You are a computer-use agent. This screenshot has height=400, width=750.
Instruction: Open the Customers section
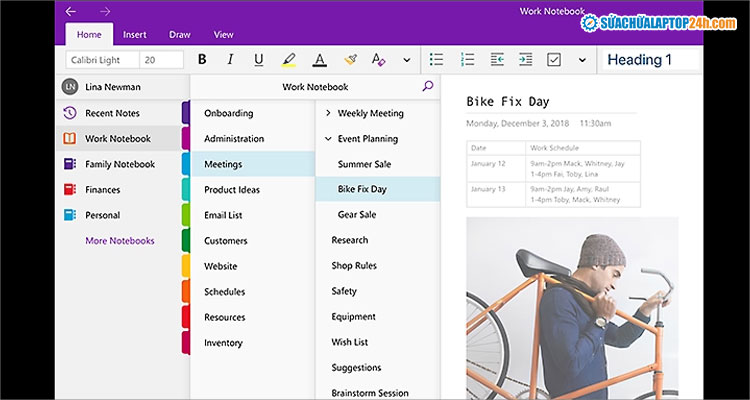click(x=253, y=241)
